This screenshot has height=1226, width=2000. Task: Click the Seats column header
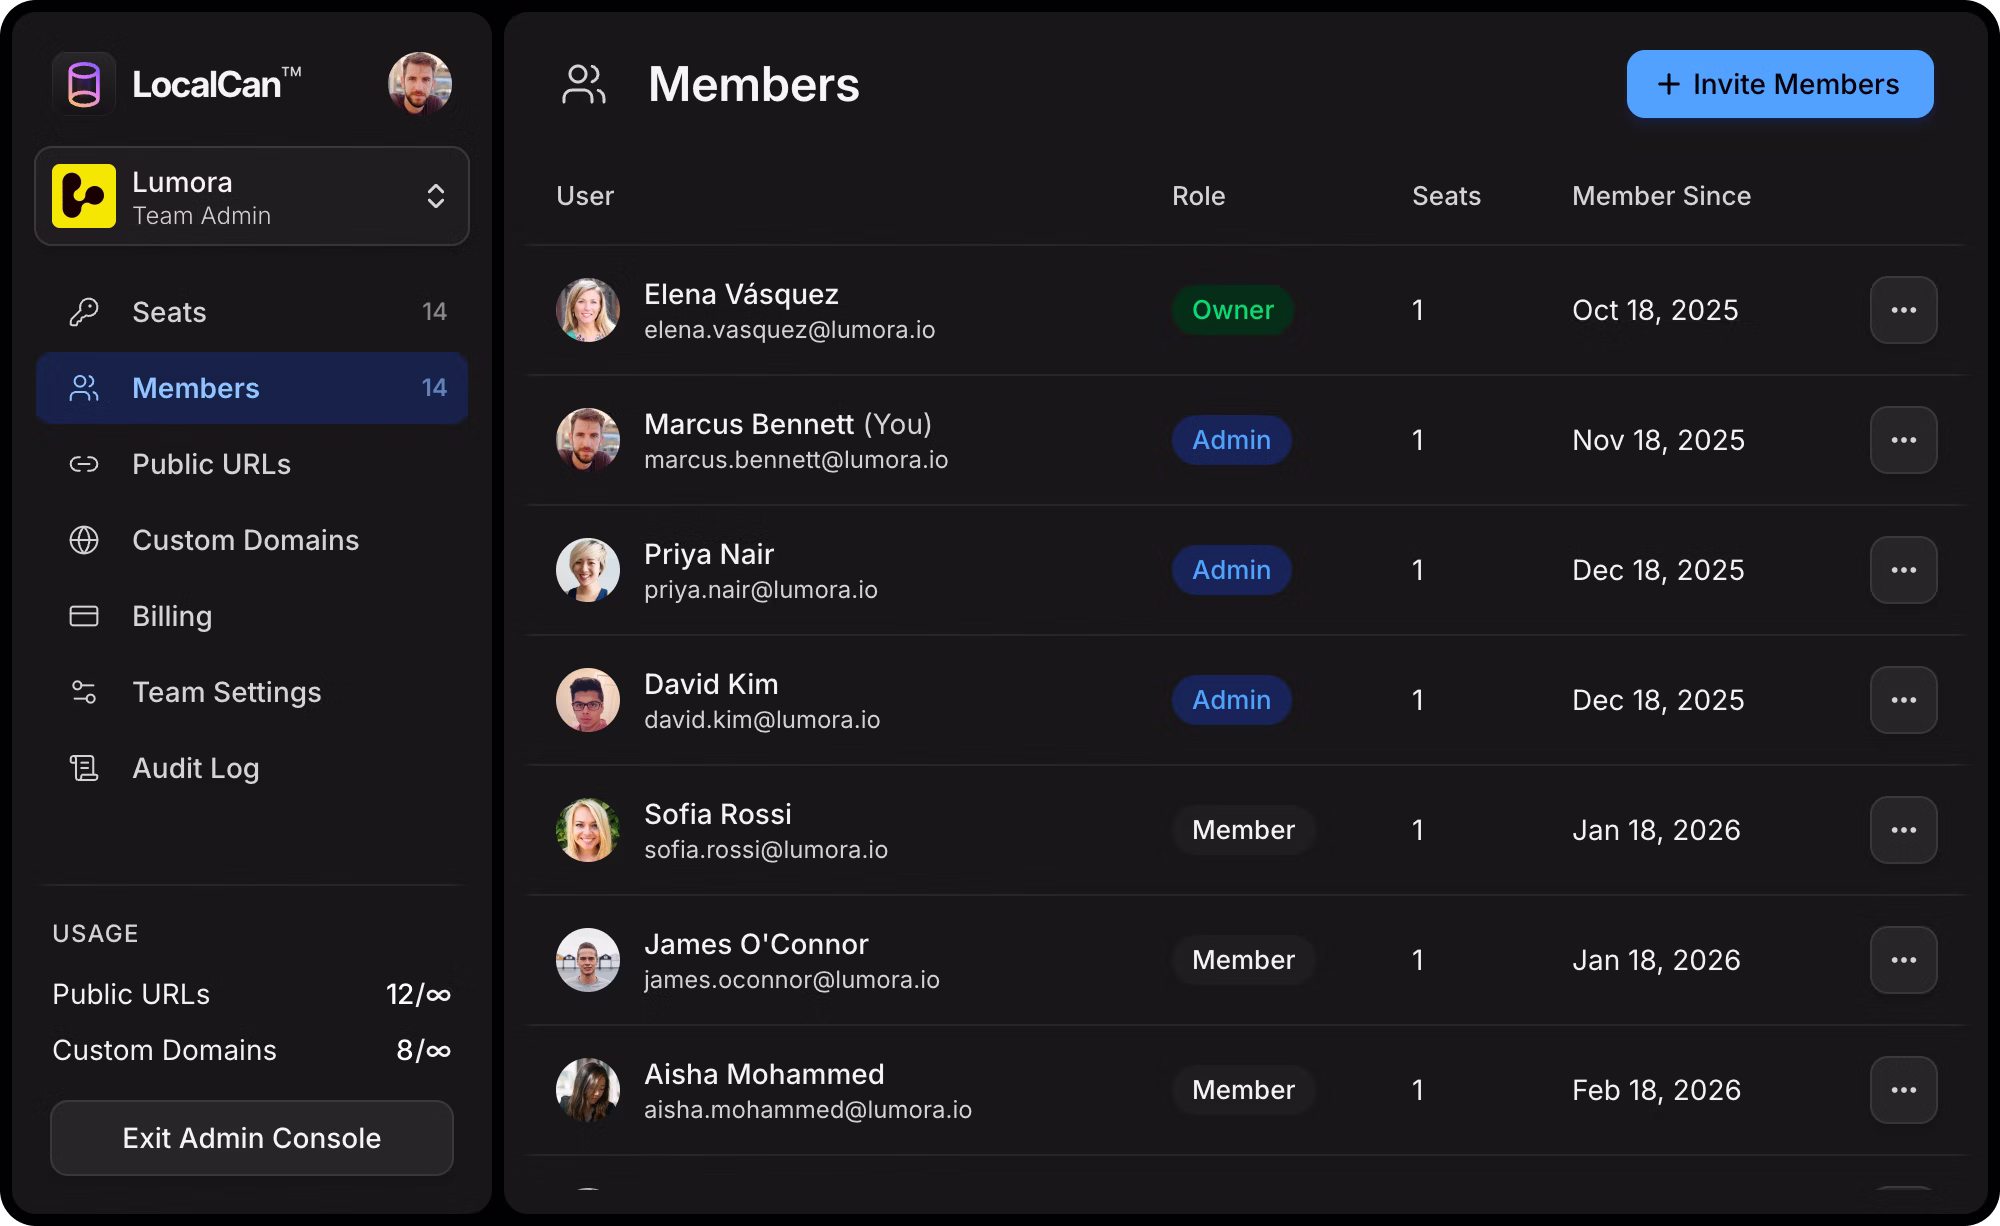click(x=1447, y=196)
